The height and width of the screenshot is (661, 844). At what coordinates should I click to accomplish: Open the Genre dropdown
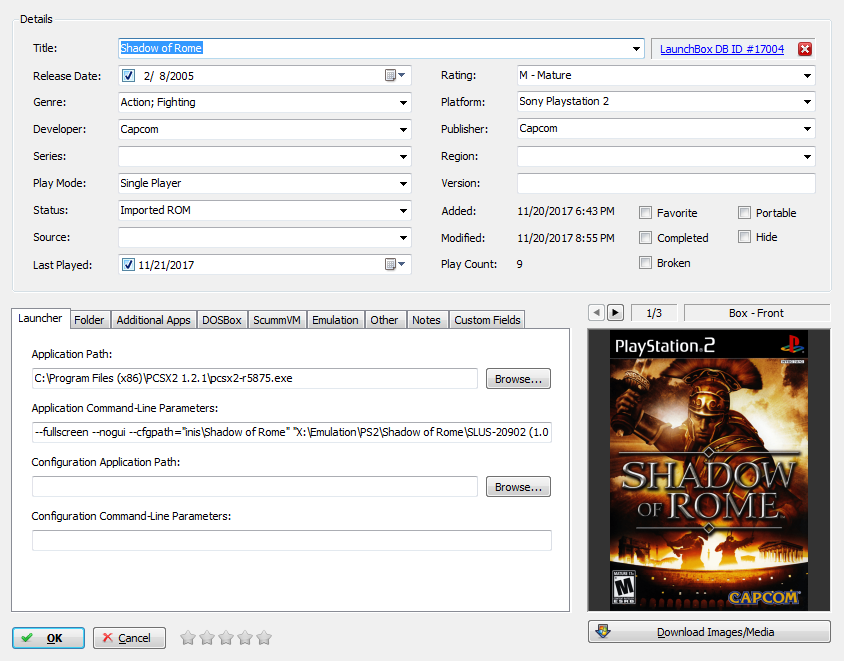[403, 102]
